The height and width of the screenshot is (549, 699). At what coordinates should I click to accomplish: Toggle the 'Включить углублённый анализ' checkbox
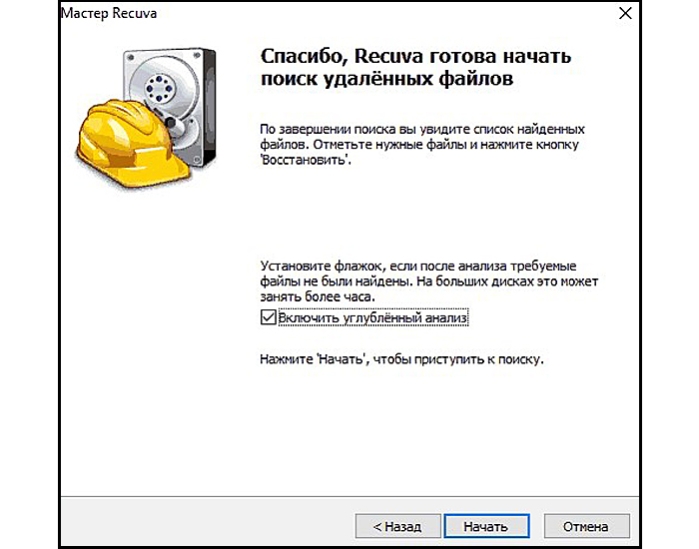[x=268, y=318]
